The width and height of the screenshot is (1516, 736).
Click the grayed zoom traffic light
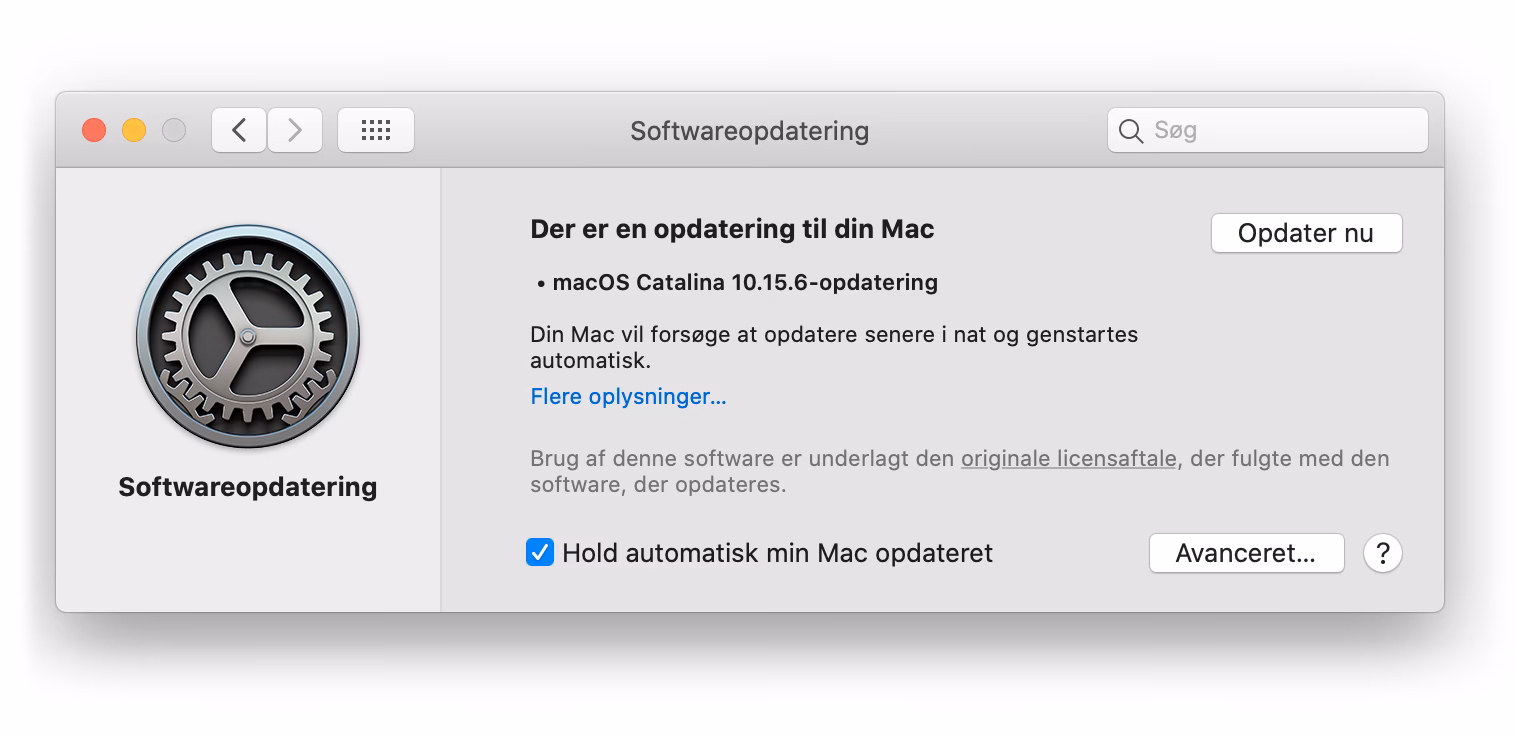coord(174,130)
